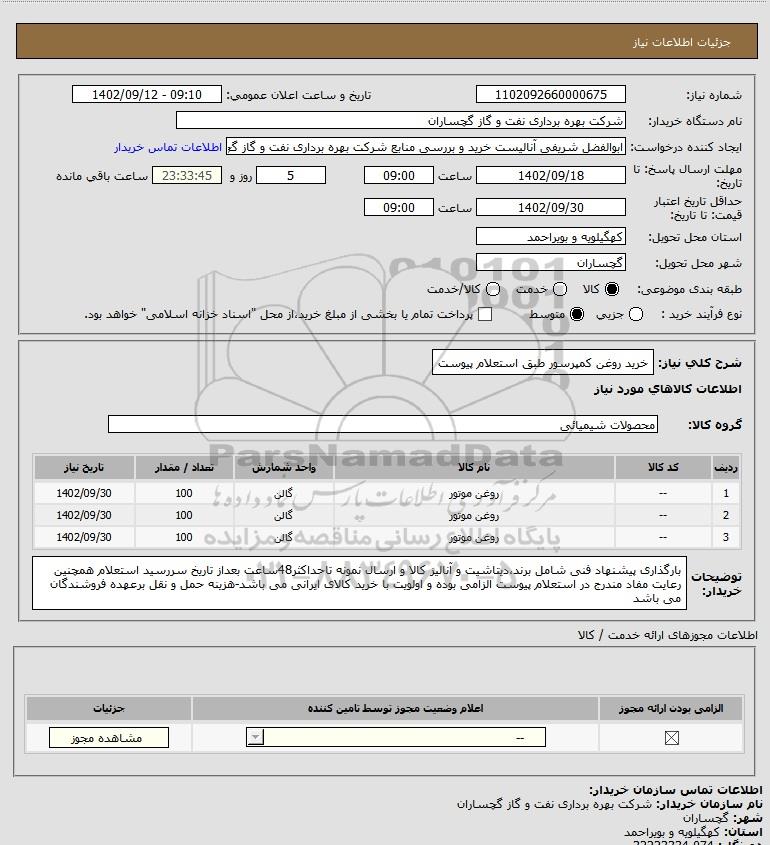Click quantity 100 in row 1
This screenshot has height=845, width=770.
pos(184,493)
